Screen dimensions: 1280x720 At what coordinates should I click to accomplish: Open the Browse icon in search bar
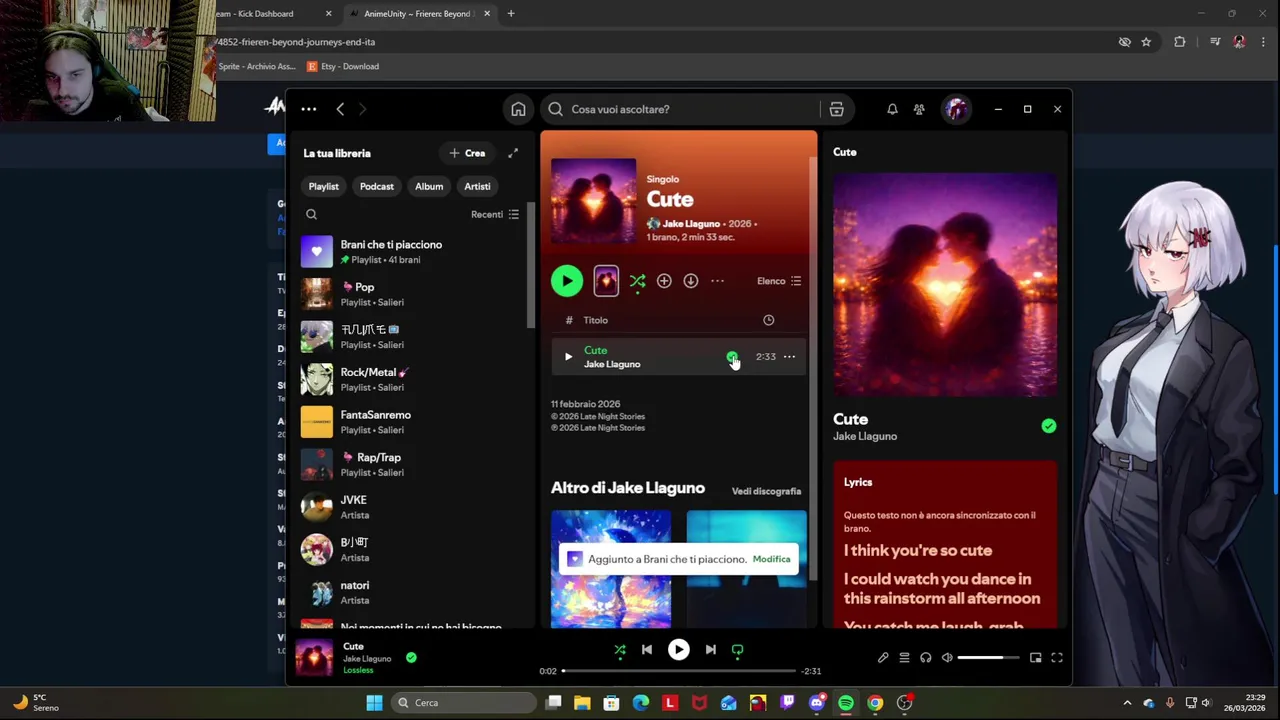pyautogui.click(x=836, y=109)
